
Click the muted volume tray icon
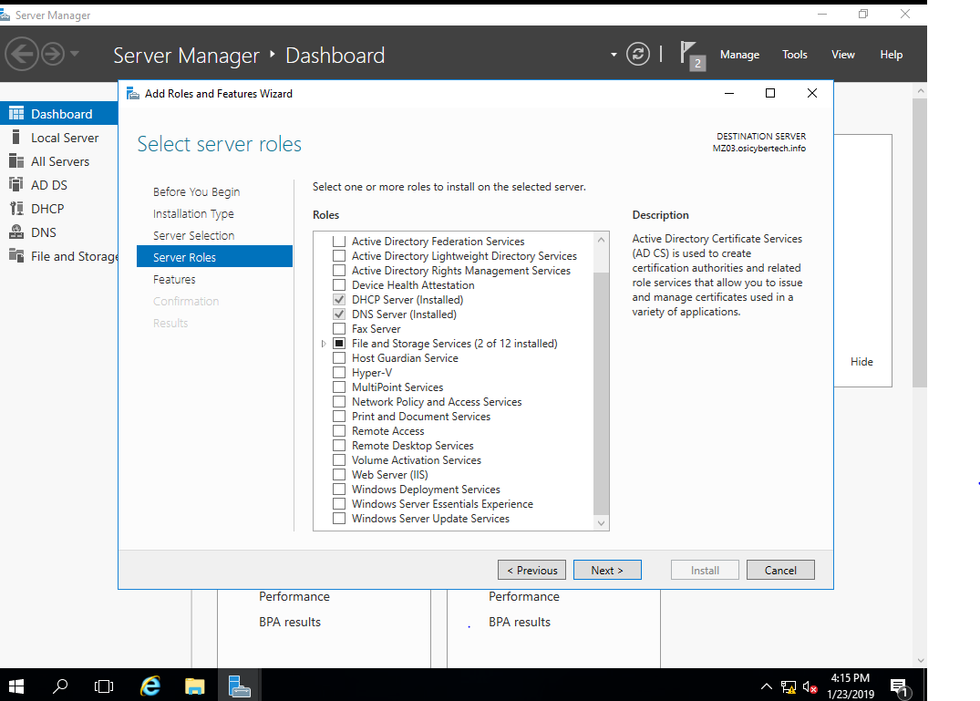810,687
